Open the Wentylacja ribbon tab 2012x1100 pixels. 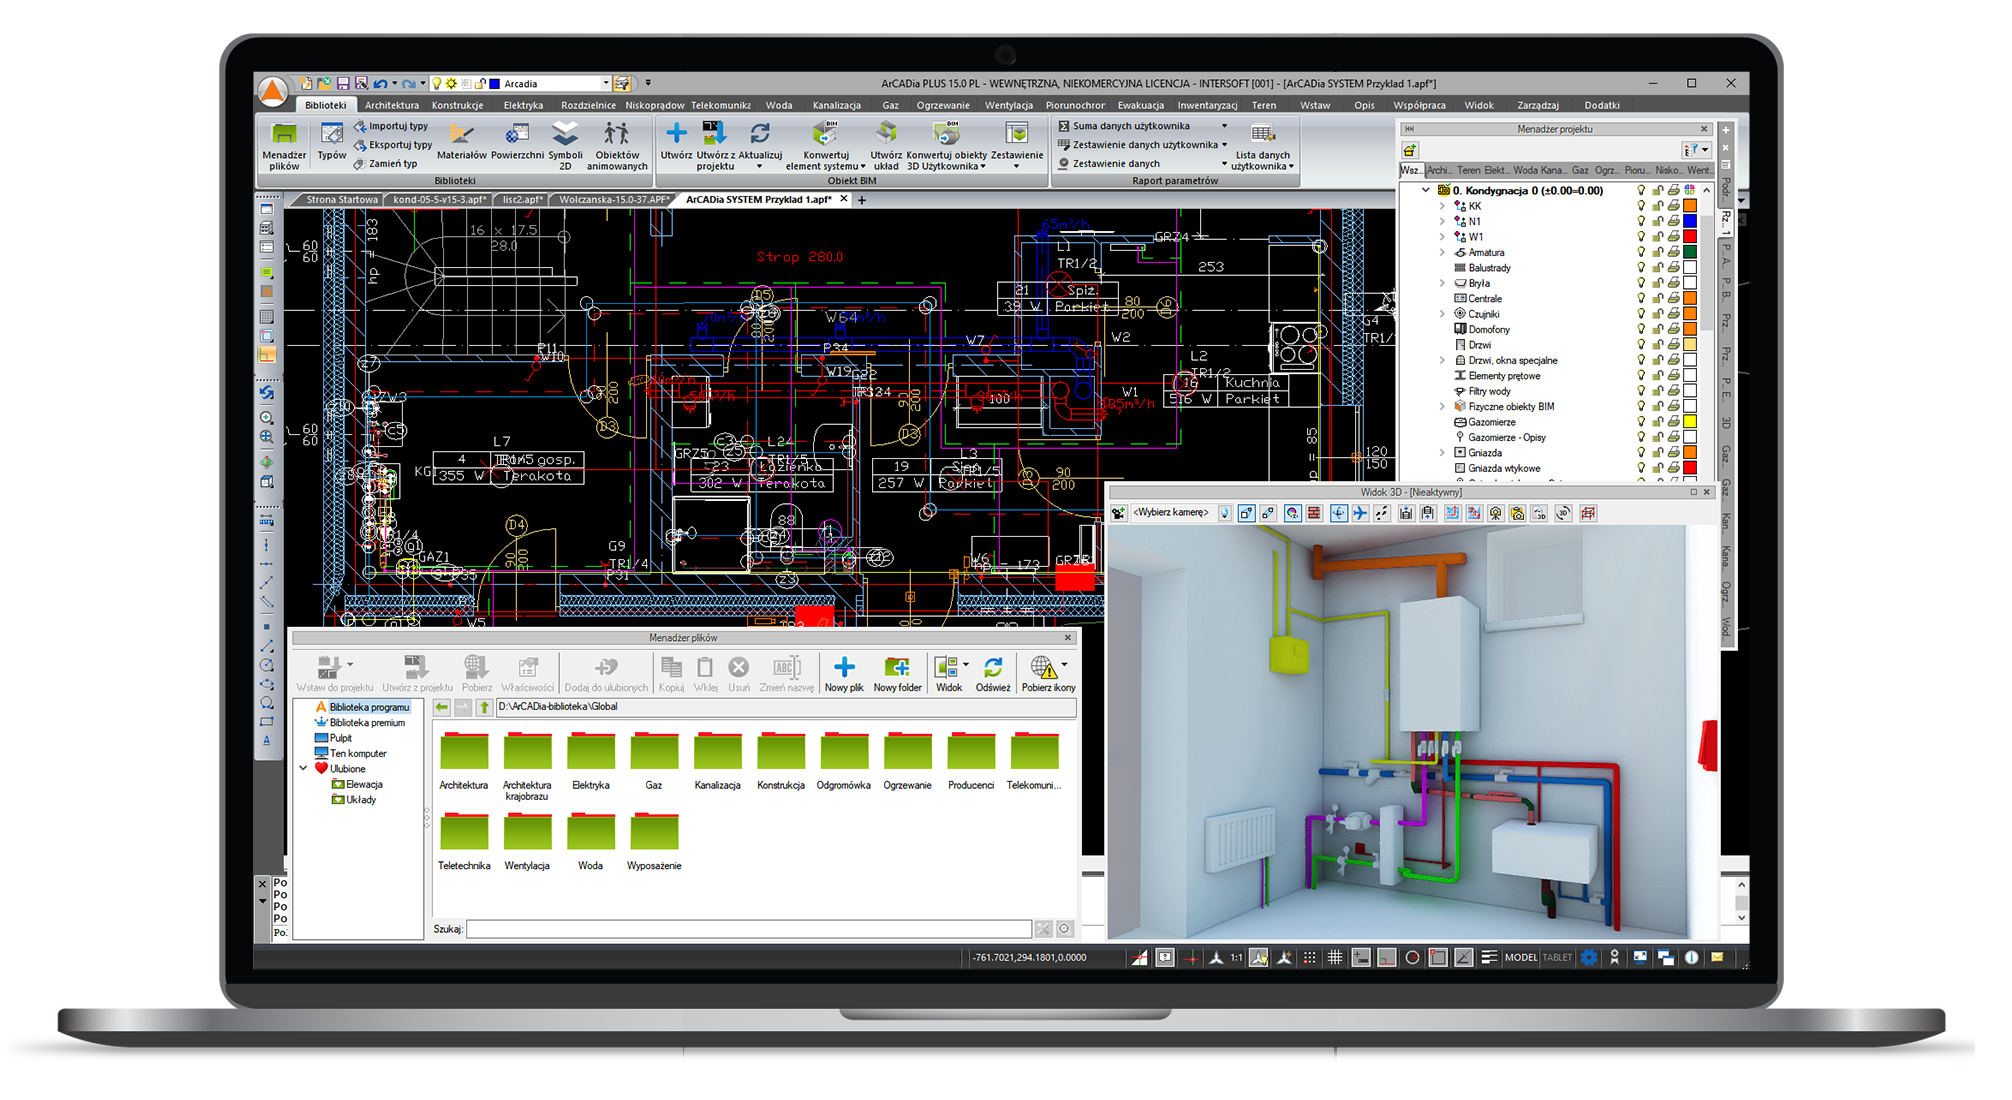(1009, 105)
